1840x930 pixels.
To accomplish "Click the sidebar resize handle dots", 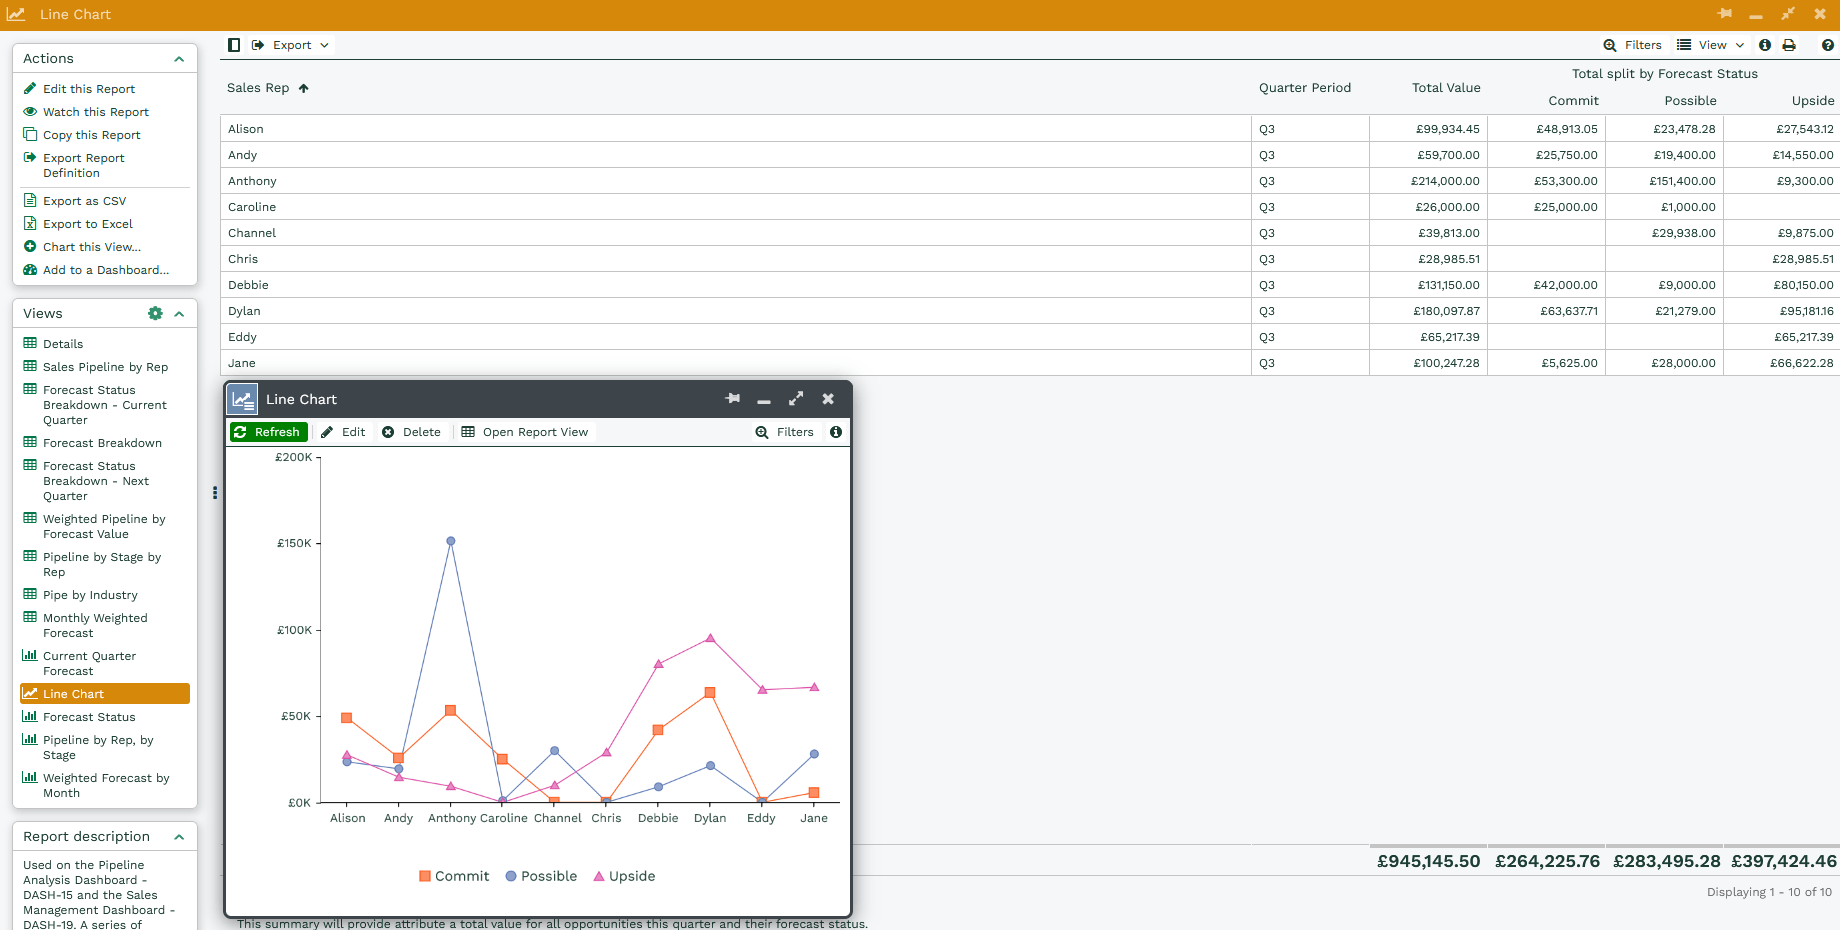I will (215, 493).
